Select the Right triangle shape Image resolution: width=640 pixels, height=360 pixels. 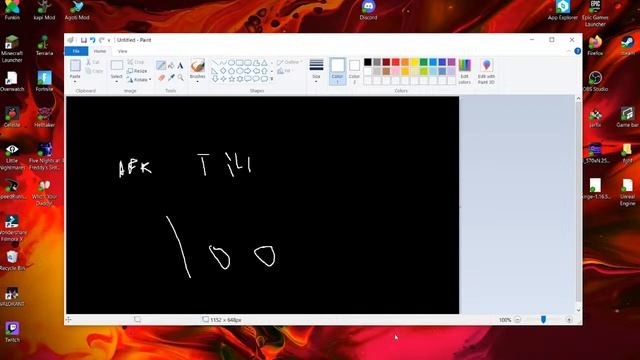click(x=215, y=71)
